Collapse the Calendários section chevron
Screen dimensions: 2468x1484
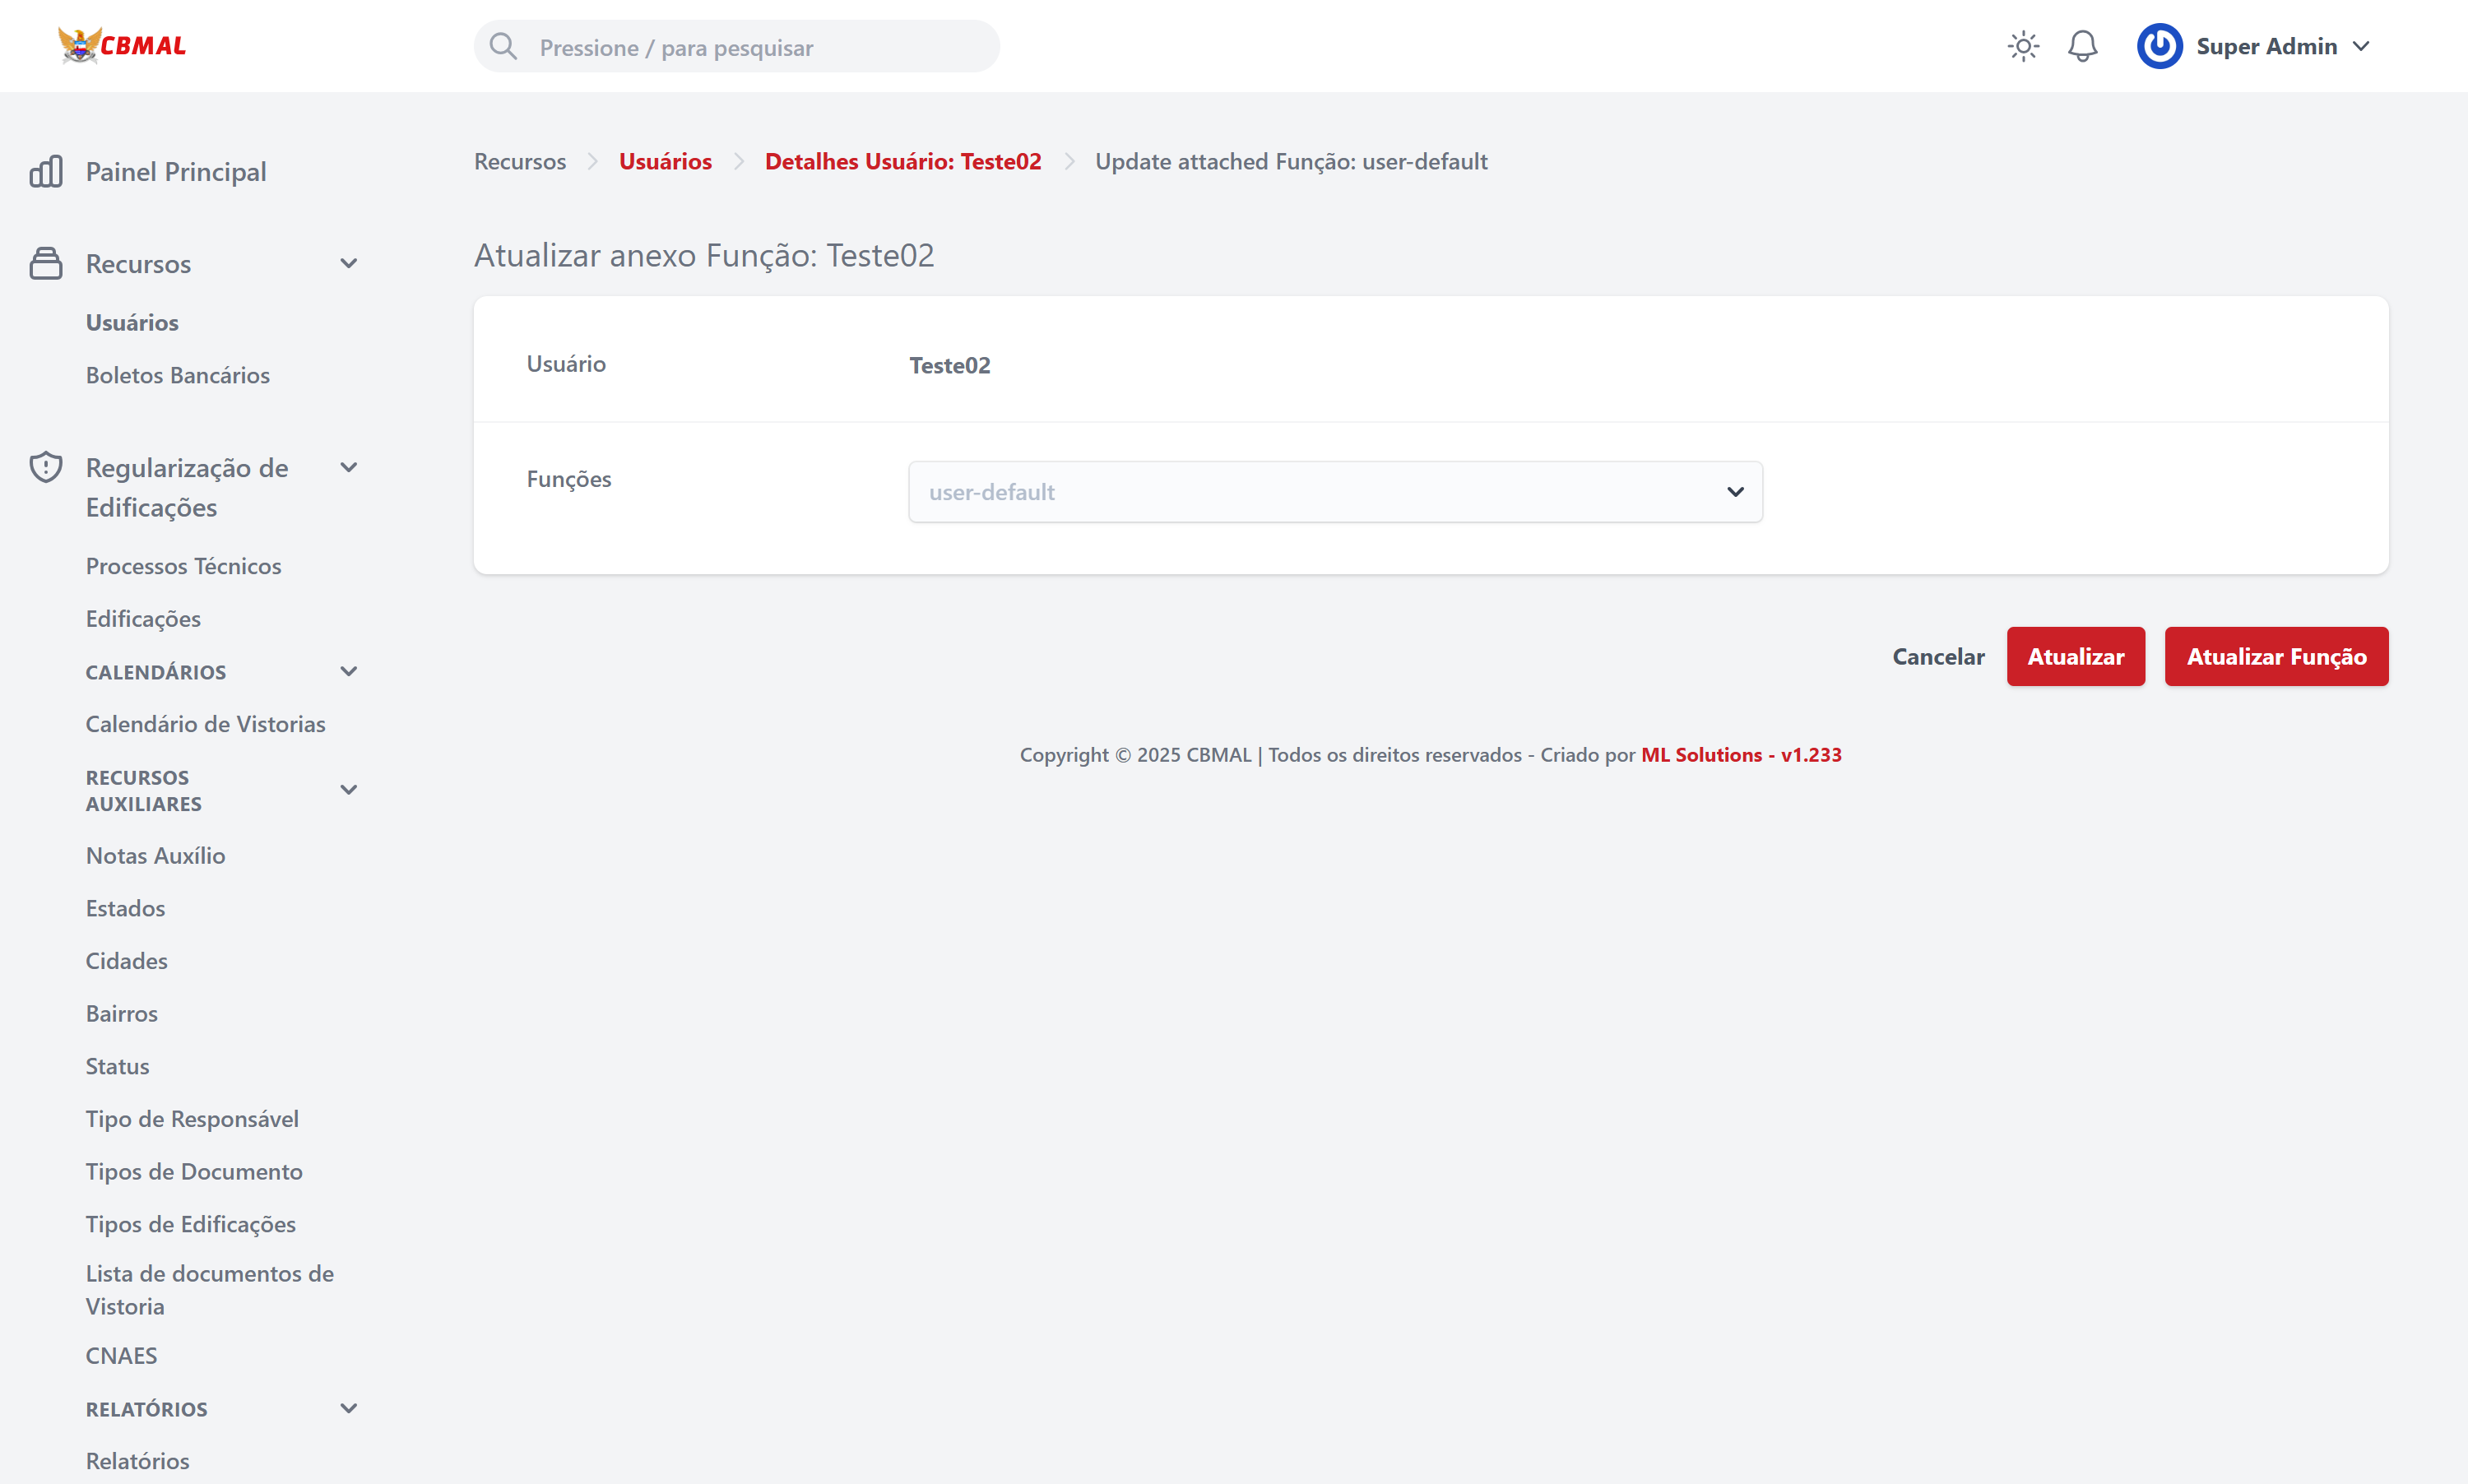[348, 672]
